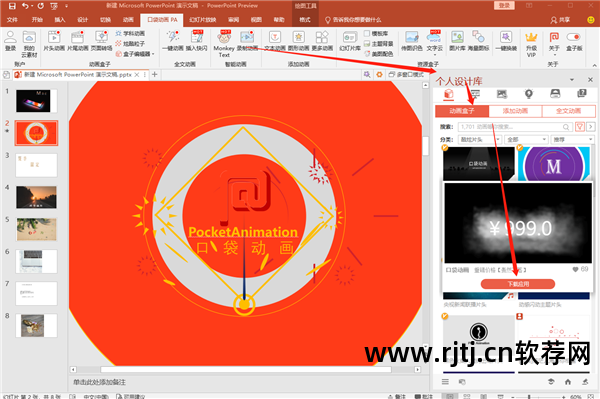
Task: Click the 共享 share button
Action: tap(561, 20)
